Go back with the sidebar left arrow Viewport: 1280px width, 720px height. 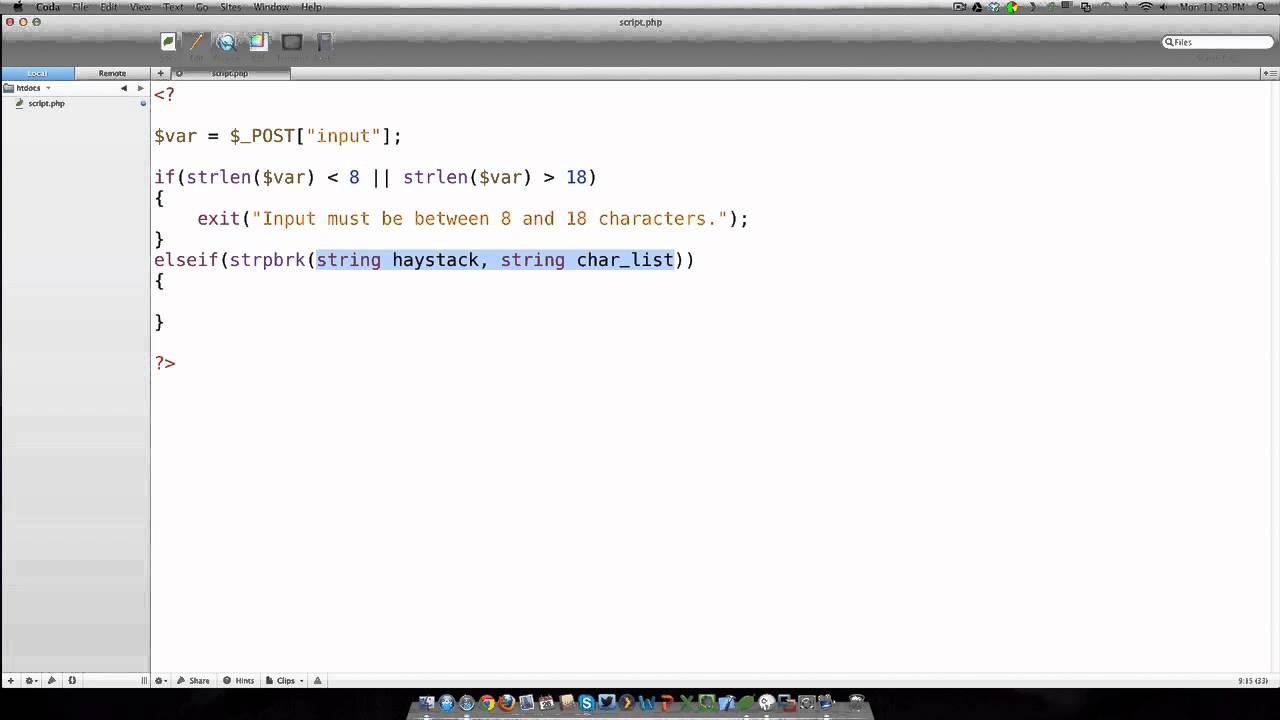point(124,88)
